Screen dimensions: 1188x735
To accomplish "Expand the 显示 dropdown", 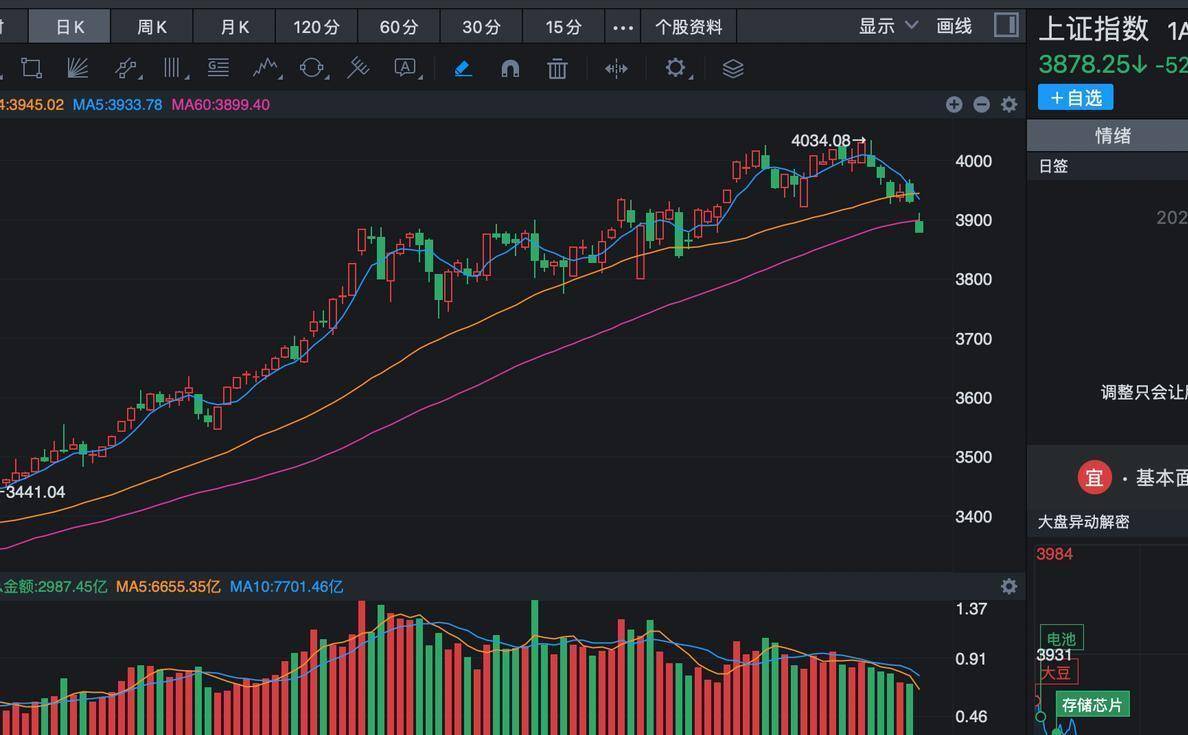I will (888, 26).
